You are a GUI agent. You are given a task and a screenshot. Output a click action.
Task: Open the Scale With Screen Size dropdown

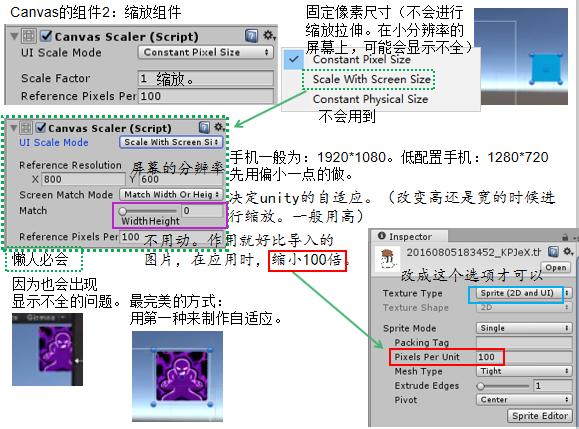click(x=171, y=142)
